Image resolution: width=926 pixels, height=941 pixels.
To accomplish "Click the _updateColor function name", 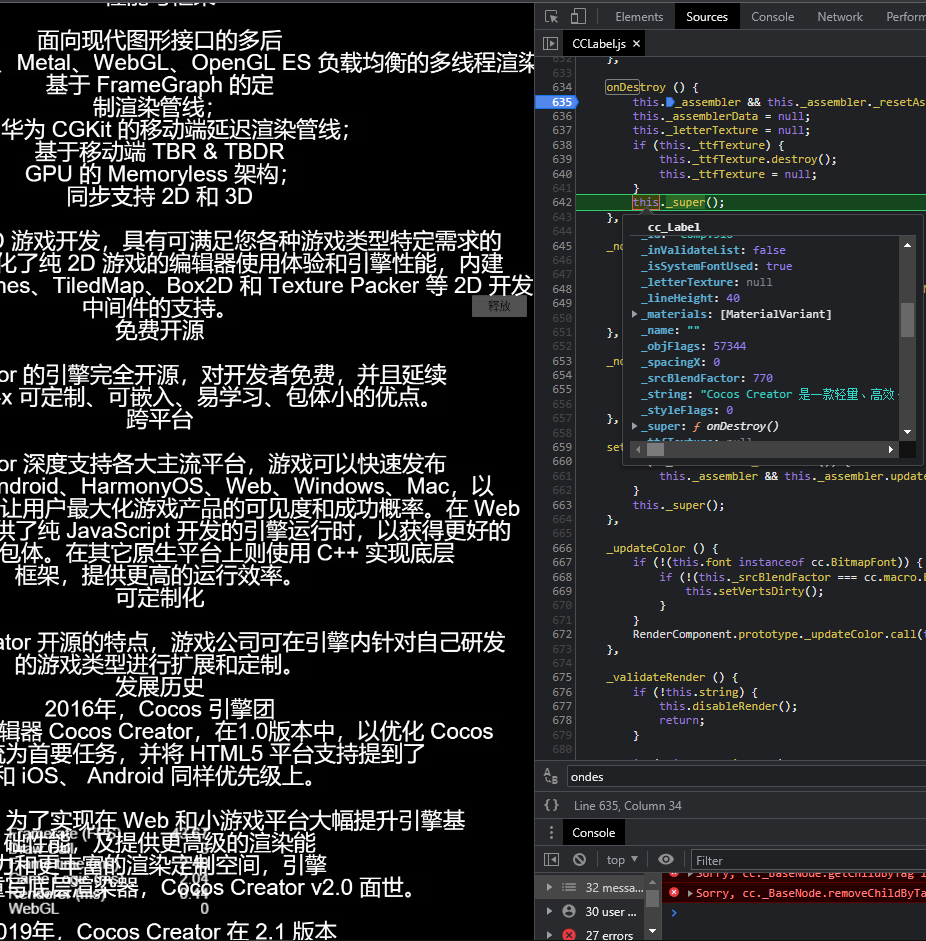I will tap(645, 548).
